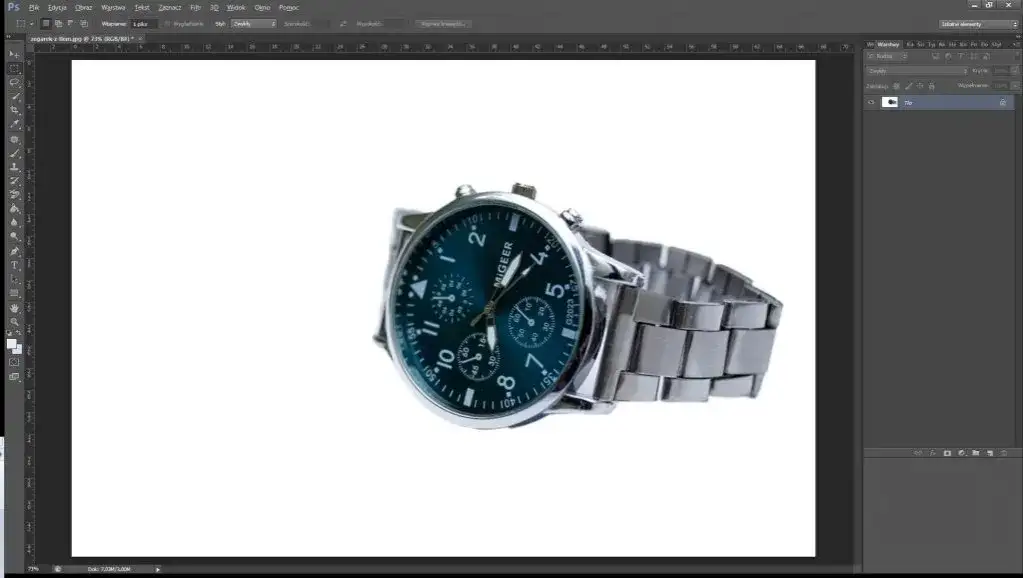Switch to the Warstwy panel tab
Viewport: 1023px width, 578px height.
click(887, 44)
